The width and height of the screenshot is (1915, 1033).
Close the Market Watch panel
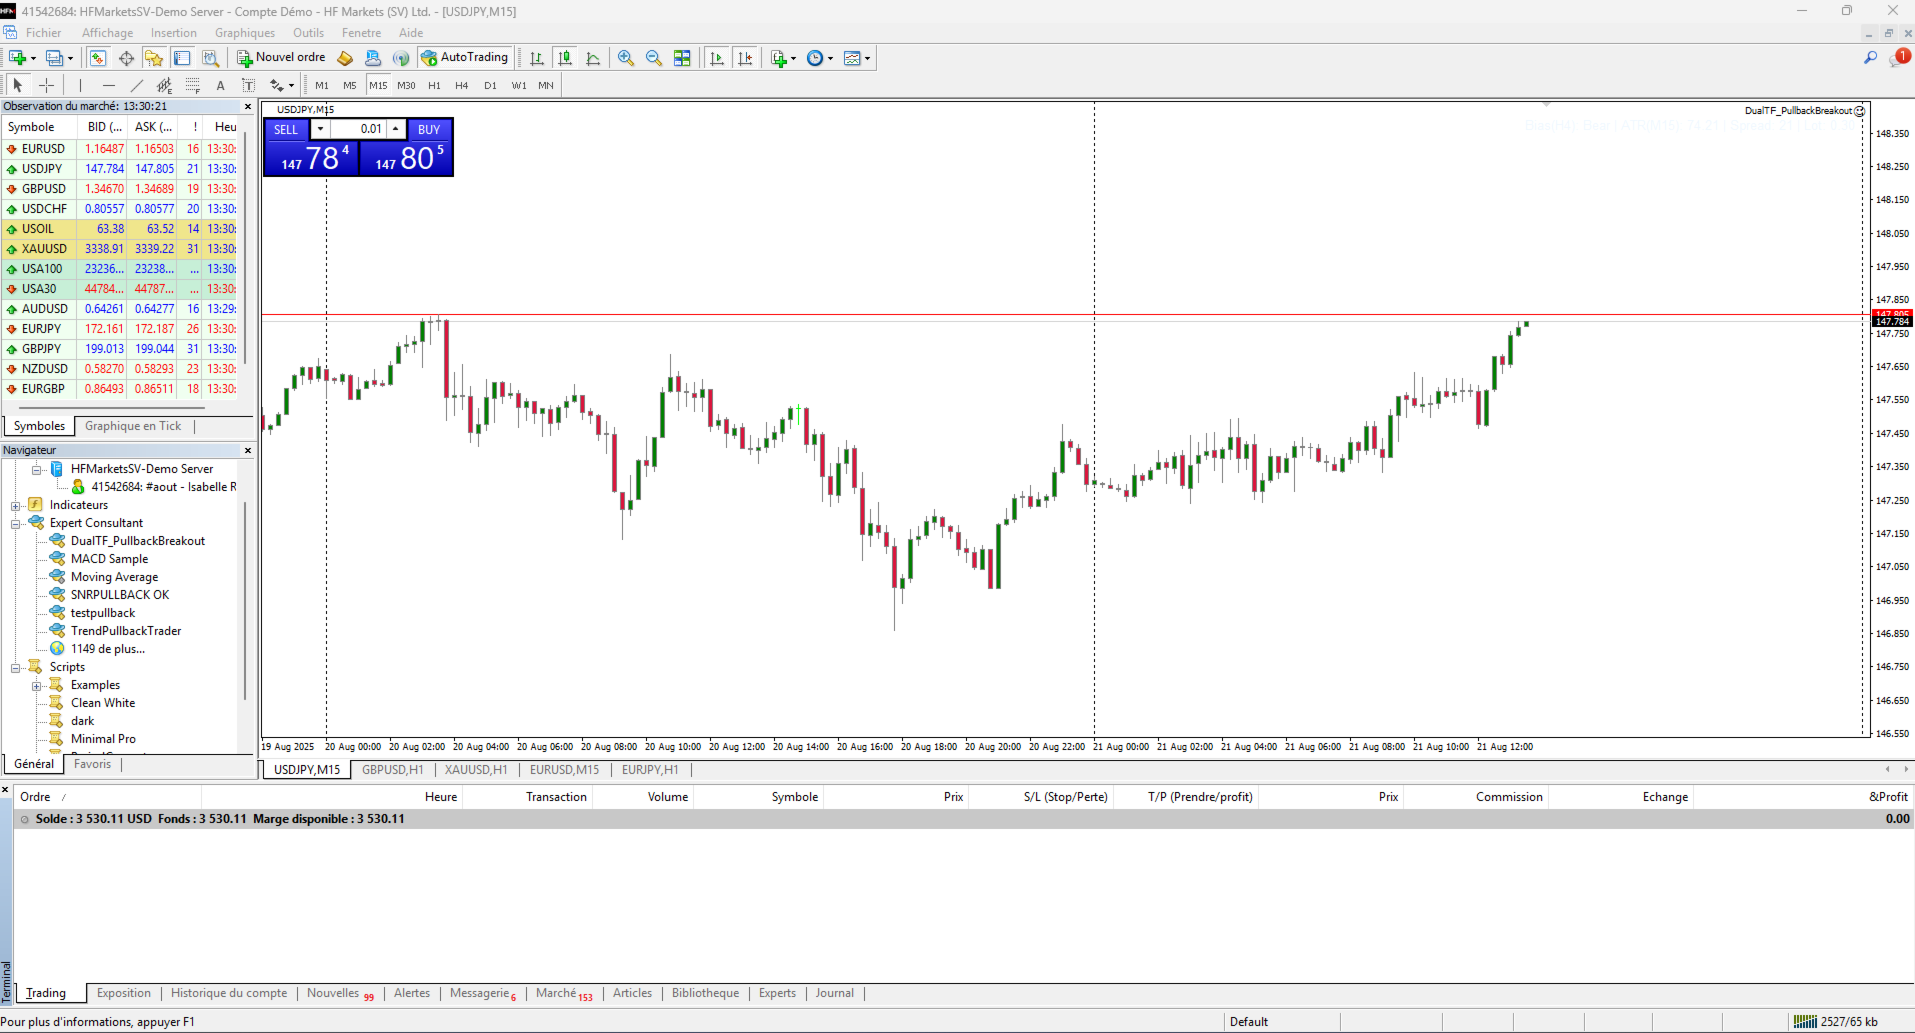pos(248,106)
